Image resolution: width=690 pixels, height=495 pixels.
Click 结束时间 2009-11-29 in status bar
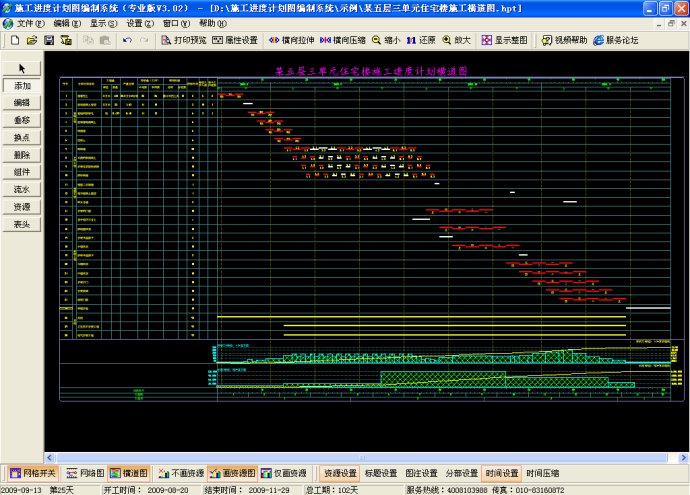coord(247,490)
